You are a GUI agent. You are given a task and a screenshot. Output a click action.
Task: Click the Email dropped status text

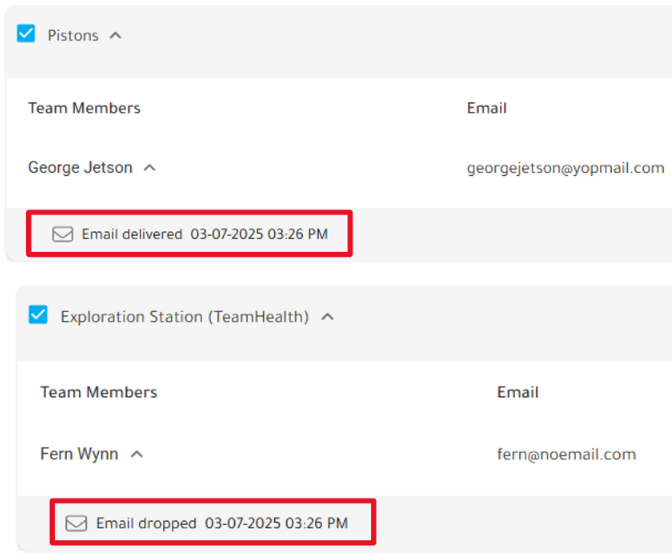click(146, 523)
